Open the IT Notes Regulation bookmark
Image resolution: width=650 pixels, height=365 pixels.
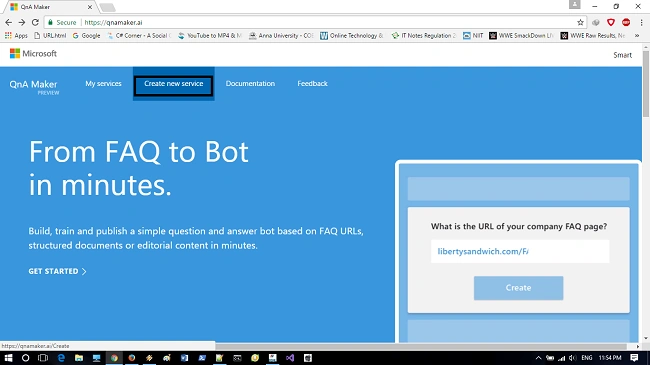[x=424, y=36]
